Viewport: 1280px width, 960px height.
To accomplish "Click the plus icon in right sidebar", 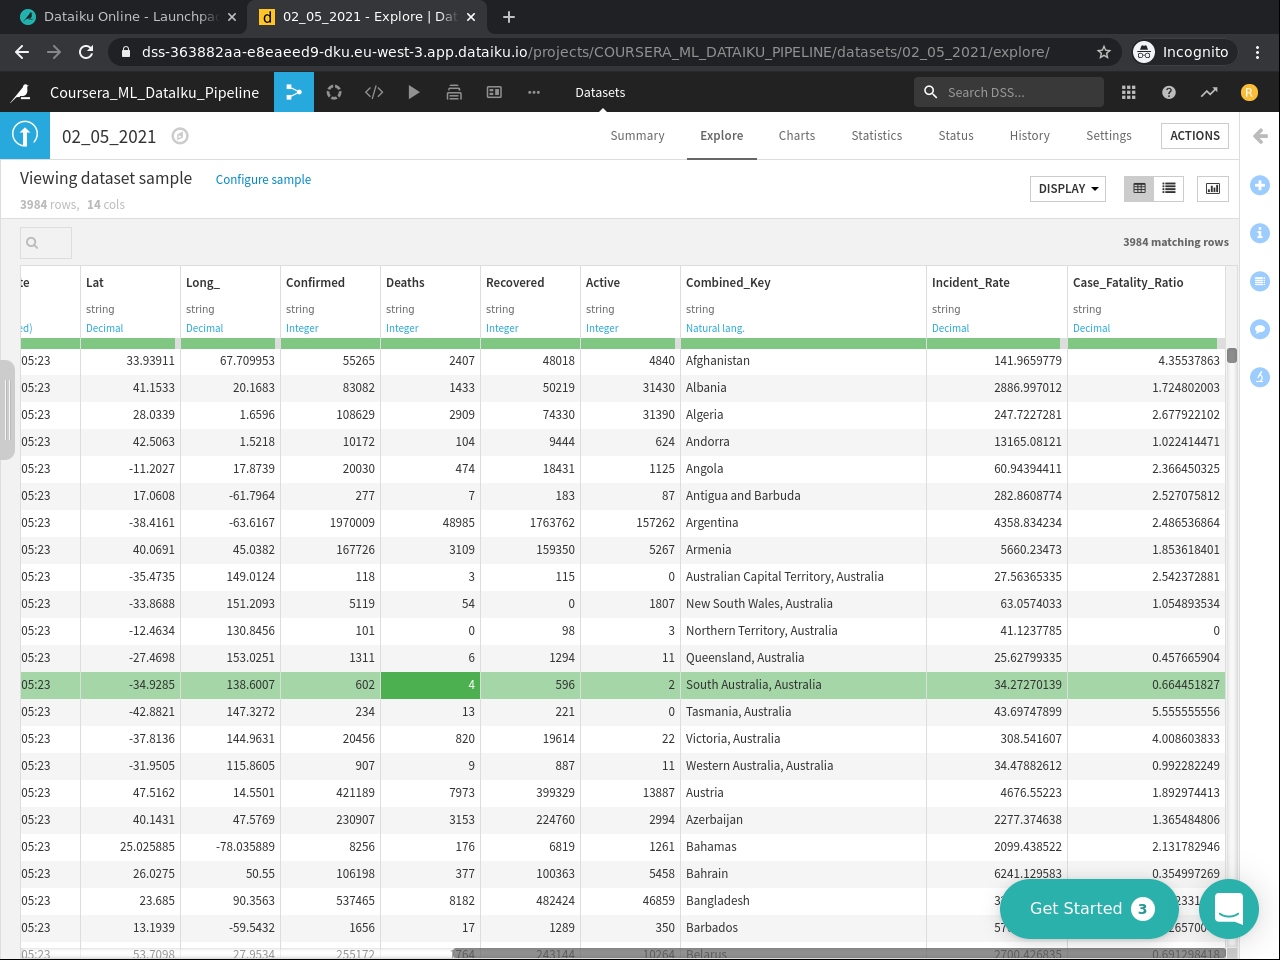I will [x=1260, y=185].
